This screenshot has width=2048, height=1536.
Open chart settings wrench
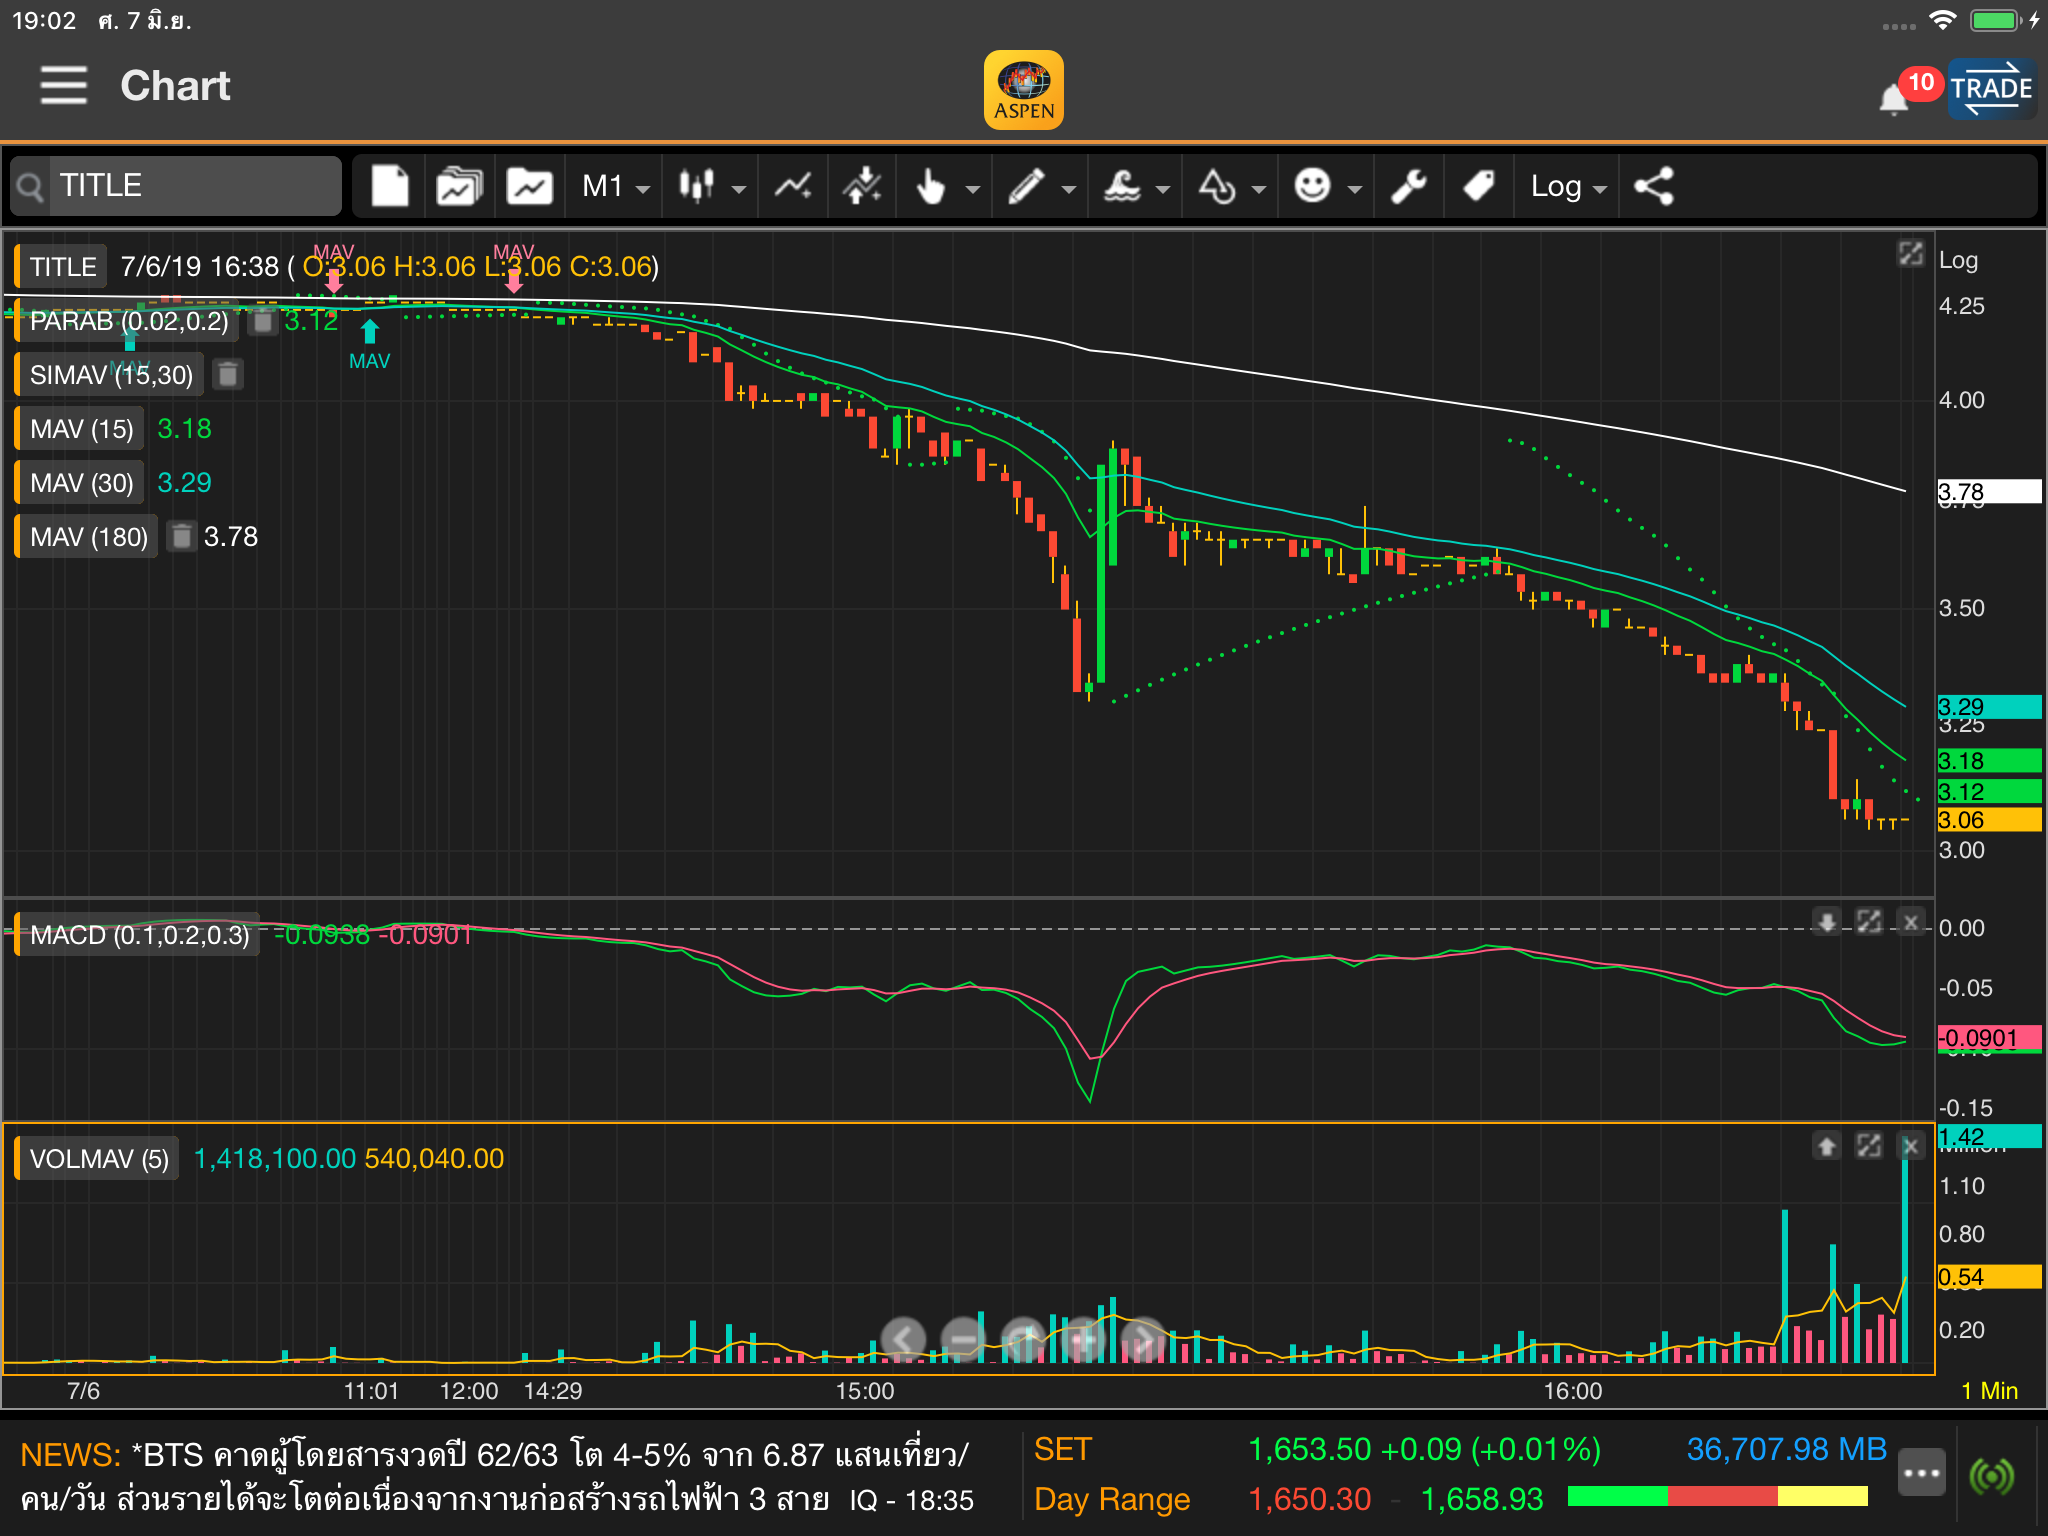tap(1409, 186)
